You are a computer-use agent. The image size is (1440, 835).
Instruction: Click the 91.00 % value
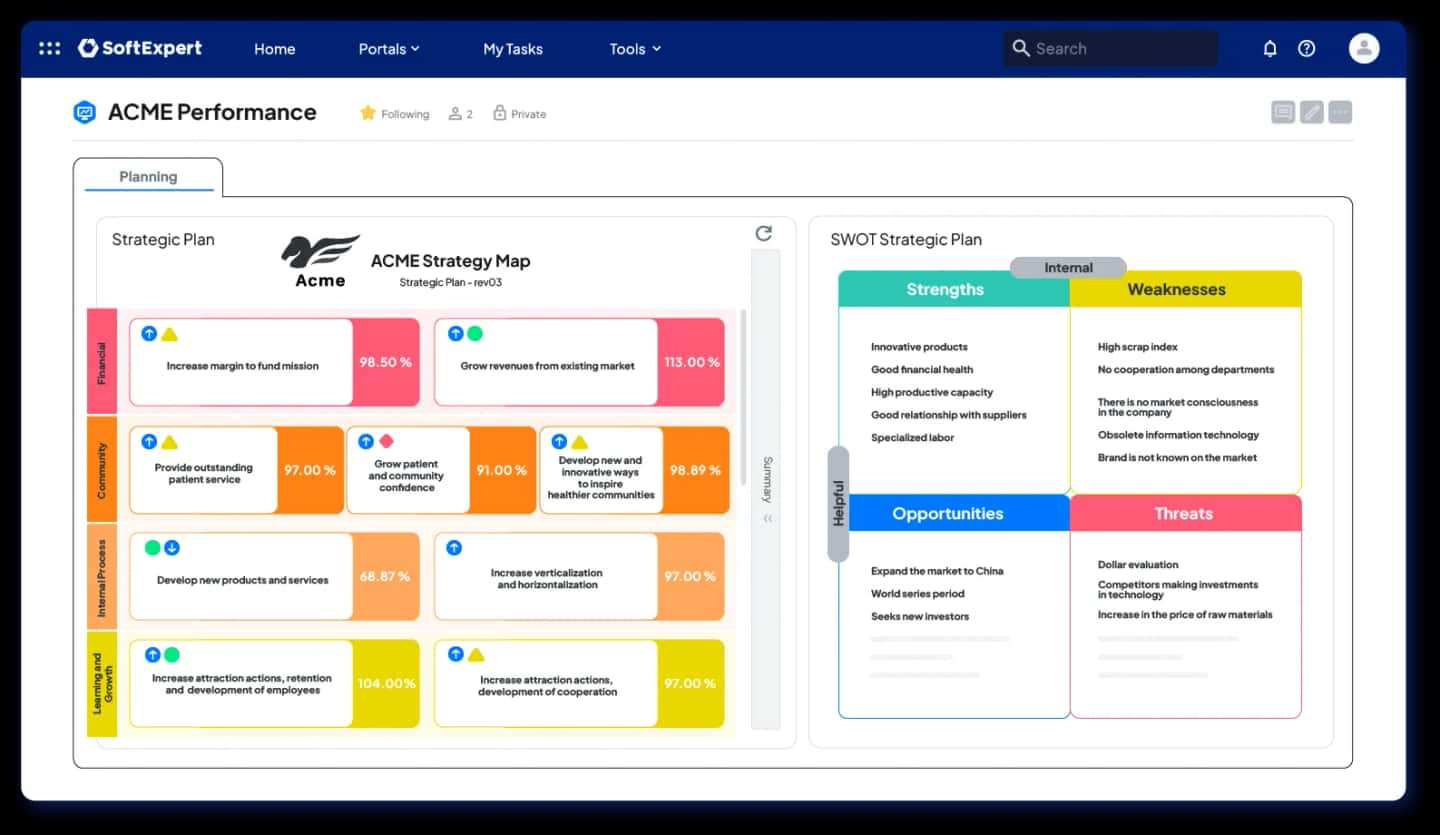pyautogui.click(x=501, y=470)
